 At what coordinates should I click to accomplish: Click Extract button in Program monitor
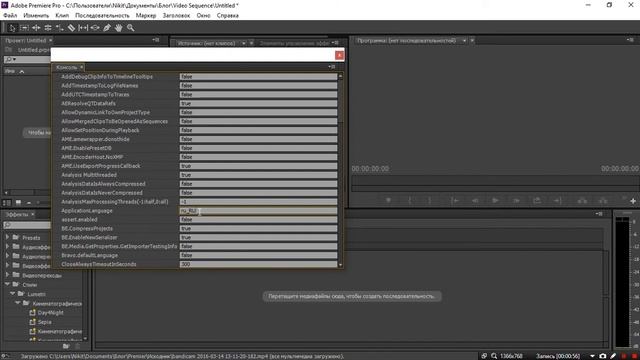point(603,200)
